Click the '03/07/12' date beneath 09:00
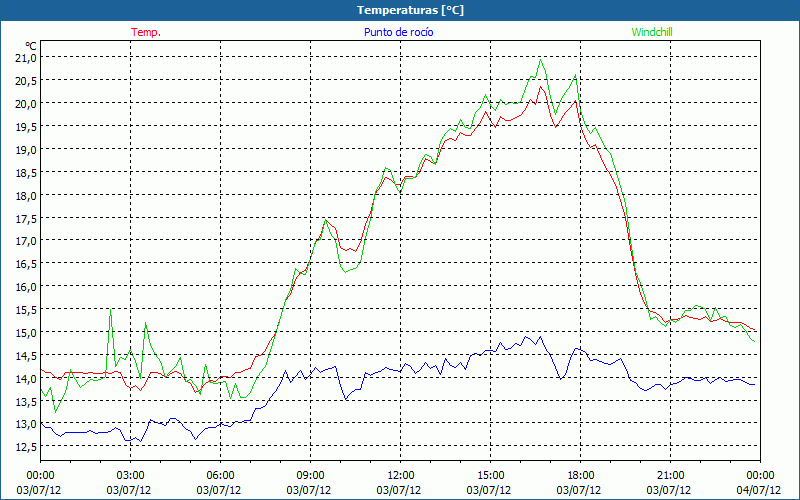This screenshot has height=500, width=800. point(309,491)
